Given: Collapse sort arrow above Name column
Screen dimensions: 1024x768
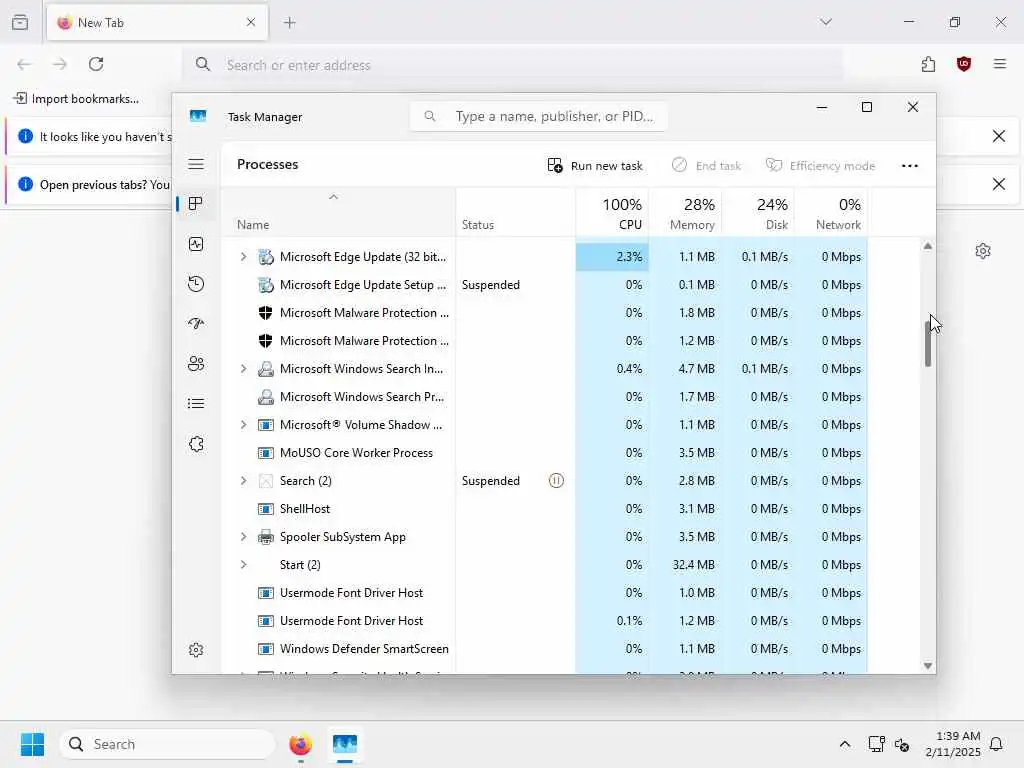Looking at the screenshot, I should click(x=333, y=197).
